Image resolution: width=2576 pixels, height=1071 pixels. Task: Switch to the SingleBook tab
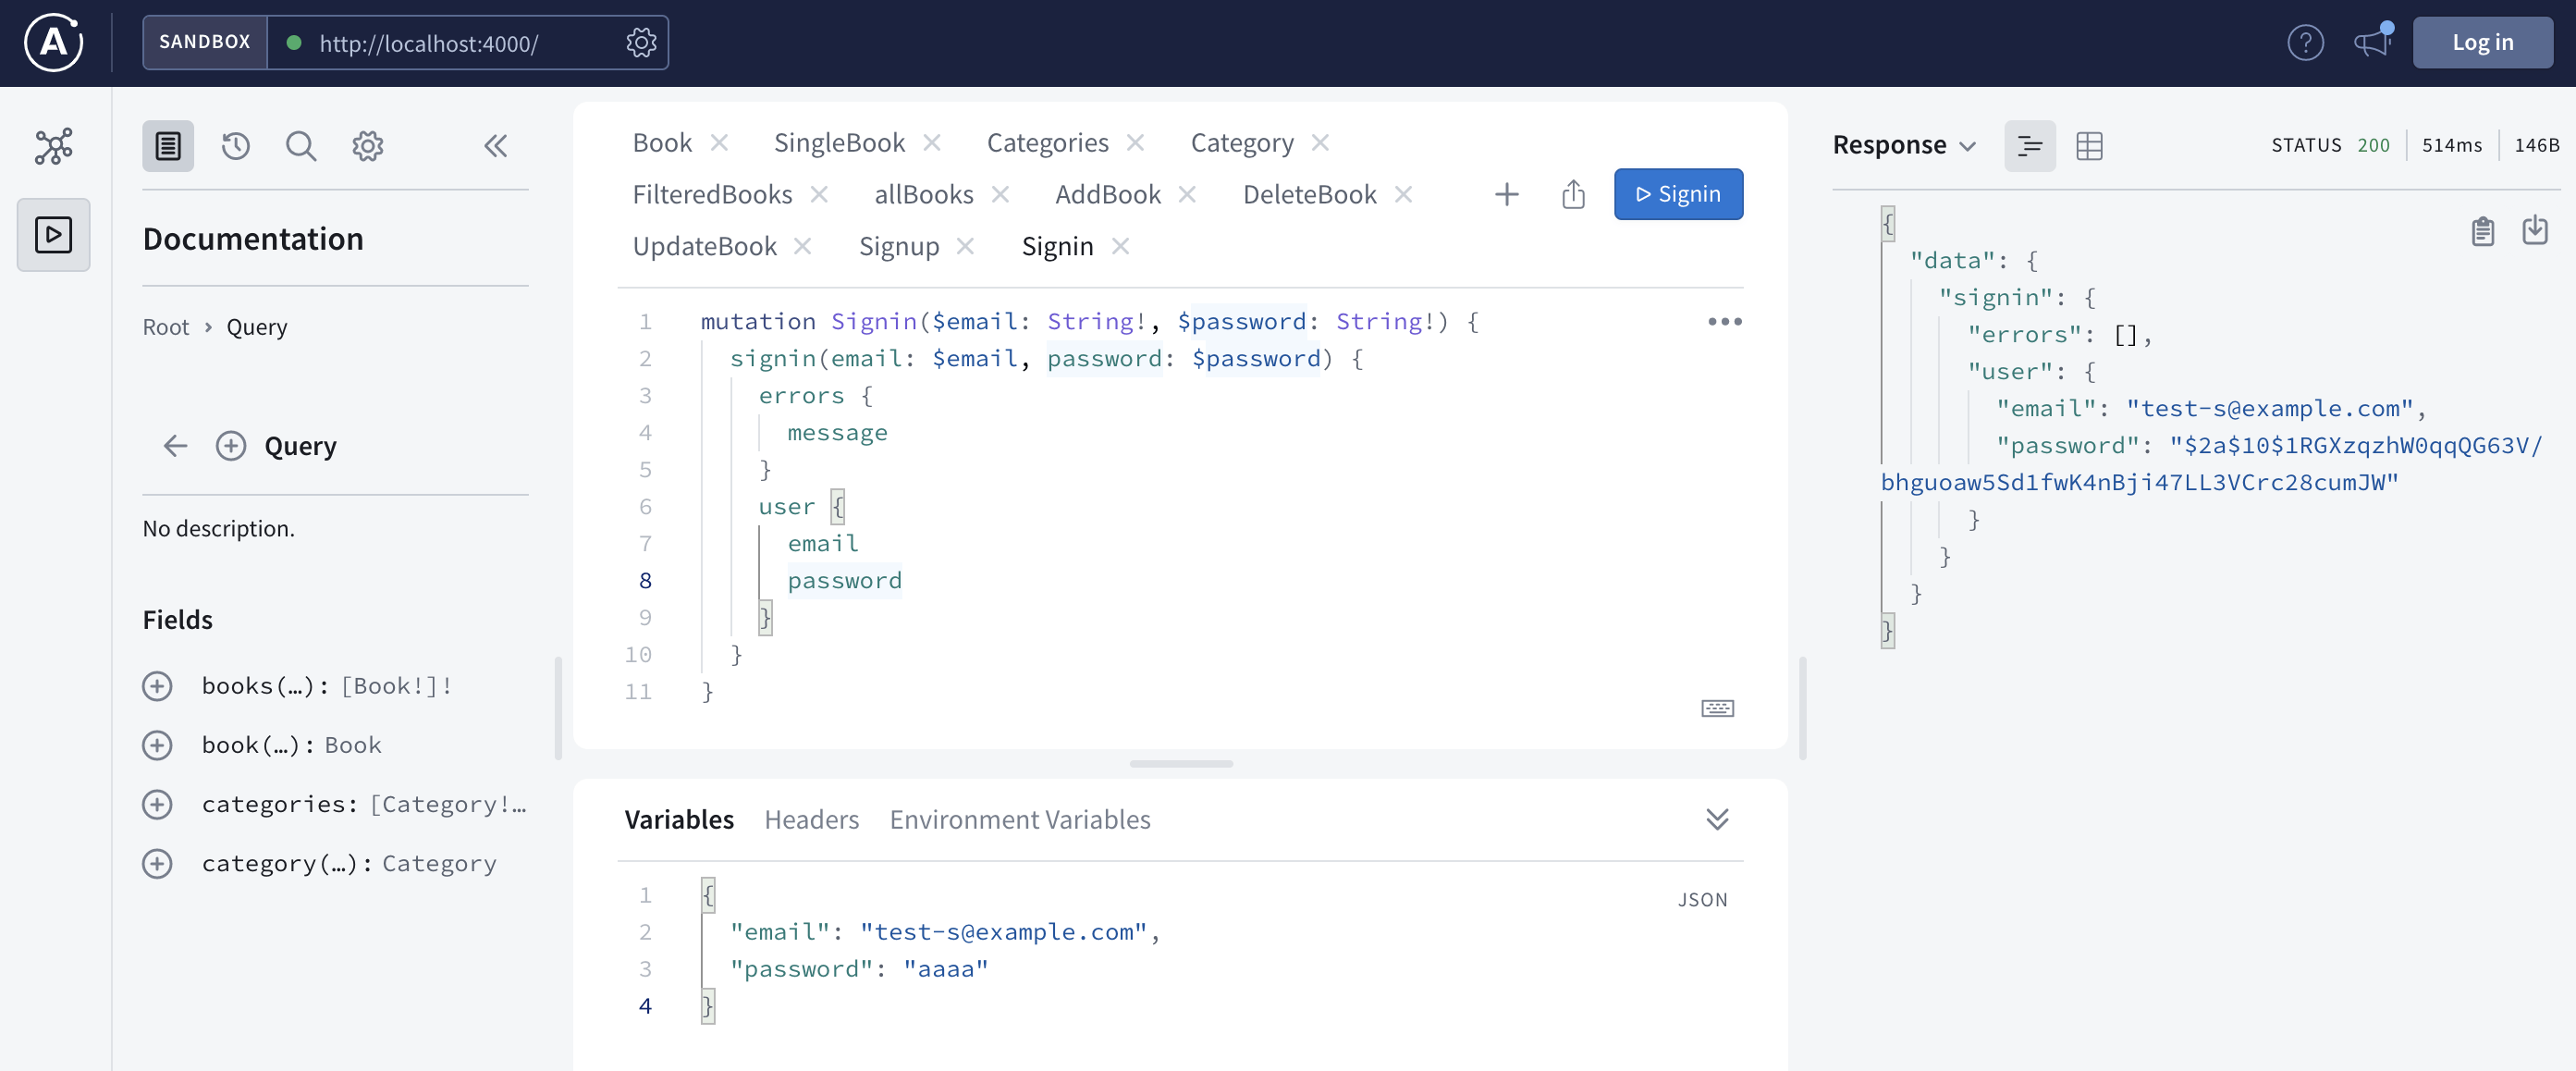[839, 143]
